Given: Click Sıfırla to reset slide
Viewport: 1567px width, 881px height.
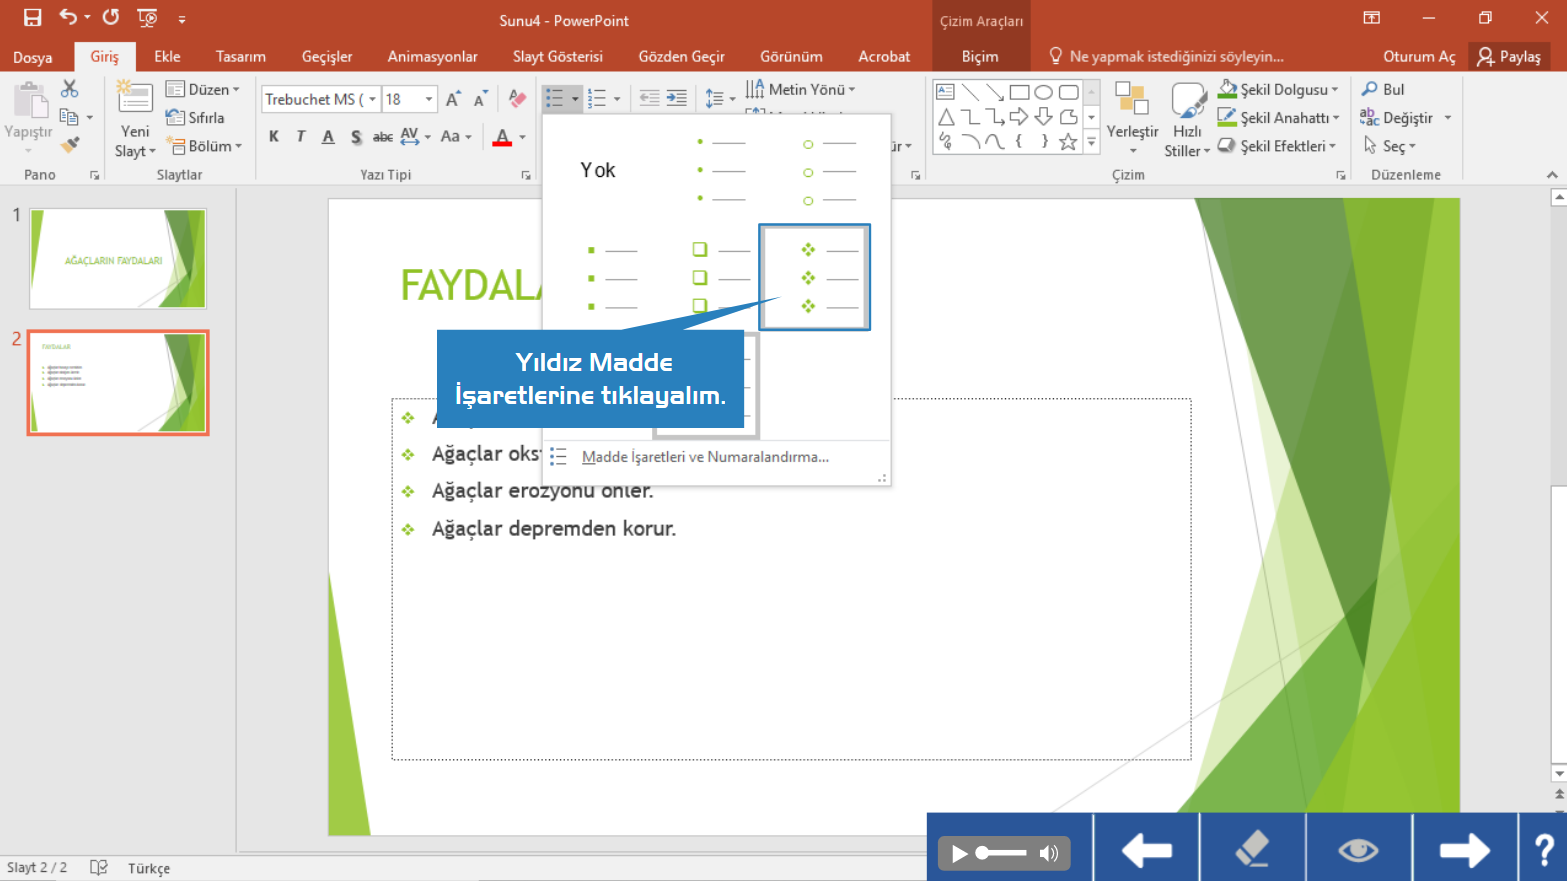Looking at the screenshot, I should (x=195, y=118).
